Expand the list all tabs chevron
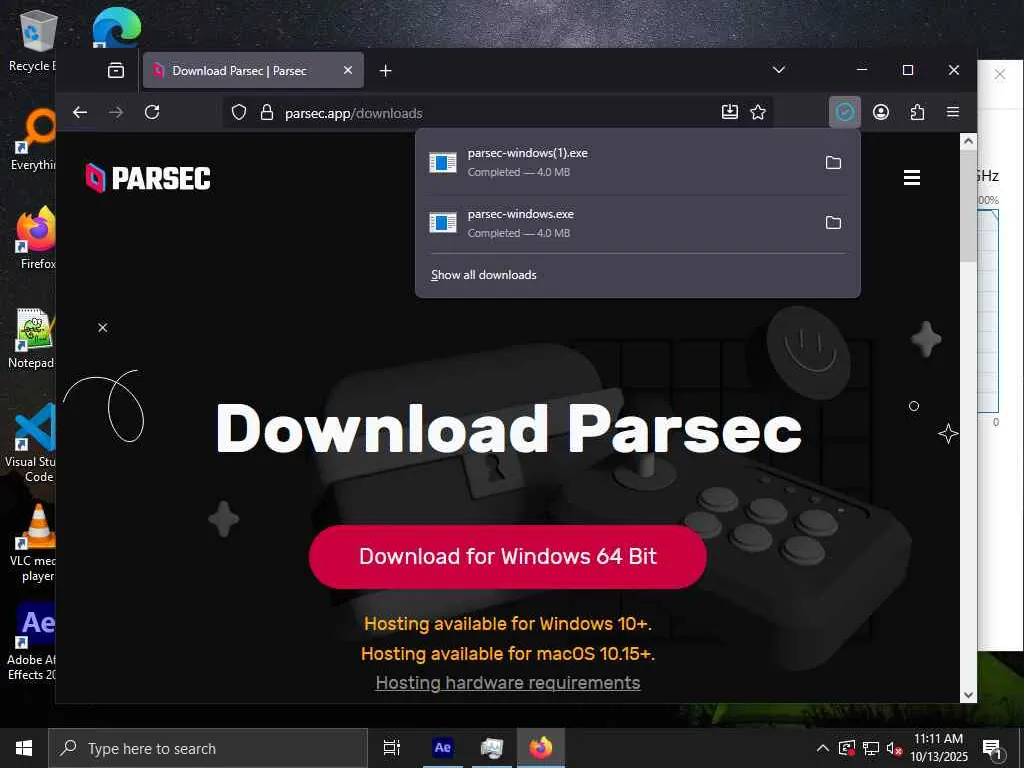 pos(778,70)
